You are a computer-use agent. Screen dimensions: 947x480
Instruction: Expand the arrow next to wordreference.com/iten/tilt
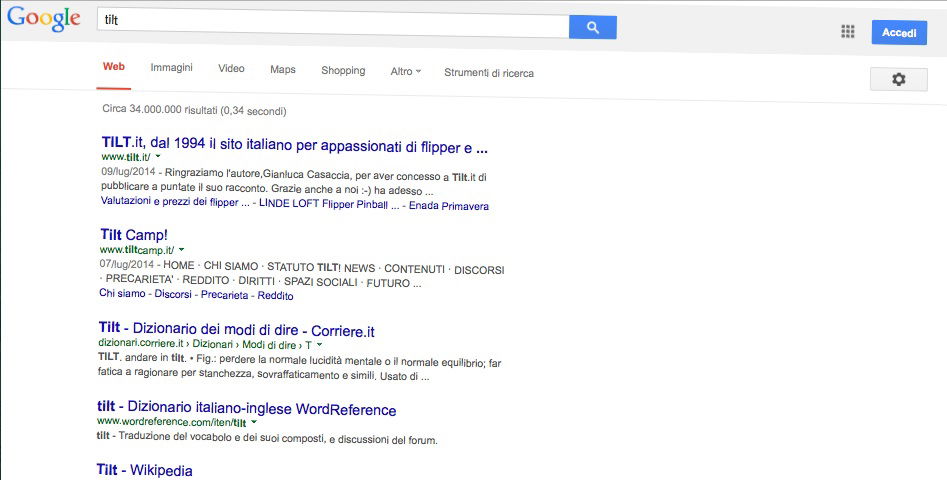point(254,423)
